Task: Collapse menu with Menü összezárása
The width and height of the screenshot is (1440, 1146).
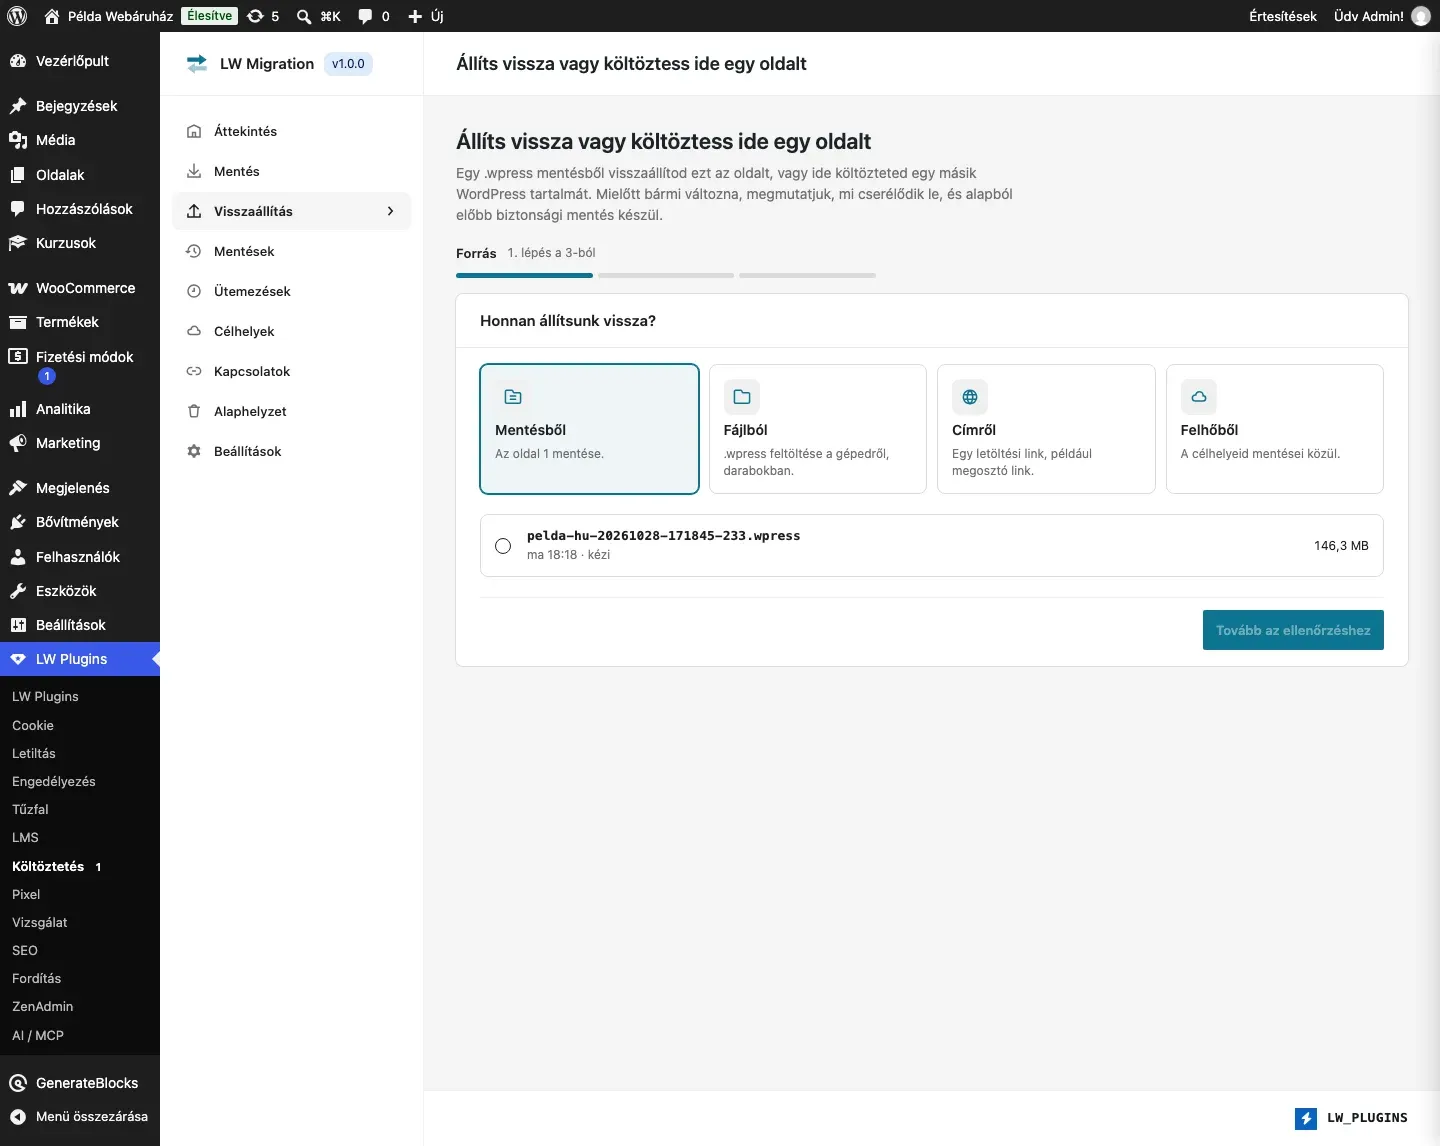Action: pyautogui.click(x=80, y=1116)
